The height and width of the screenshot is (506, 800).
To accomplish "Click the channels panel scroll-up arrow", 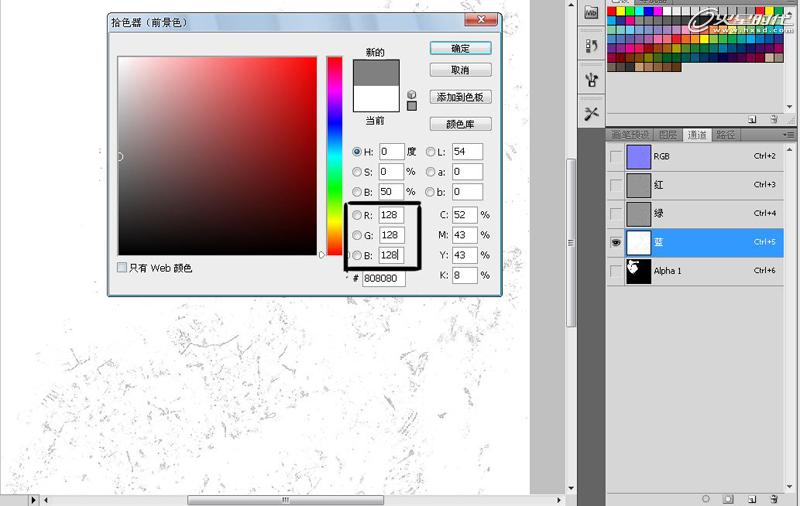I will pyautogui.click(x=790, y=150).
